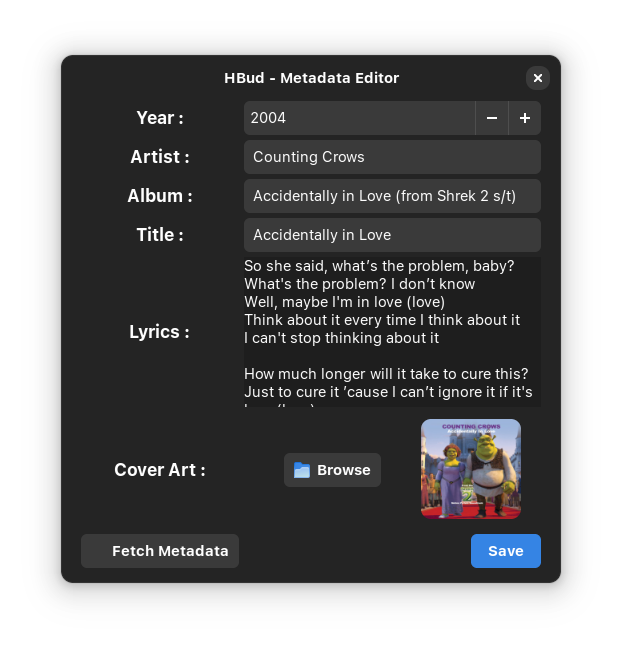Click the "Title :" label
Viewport: 622px width, 650px height.
(160, 235)
